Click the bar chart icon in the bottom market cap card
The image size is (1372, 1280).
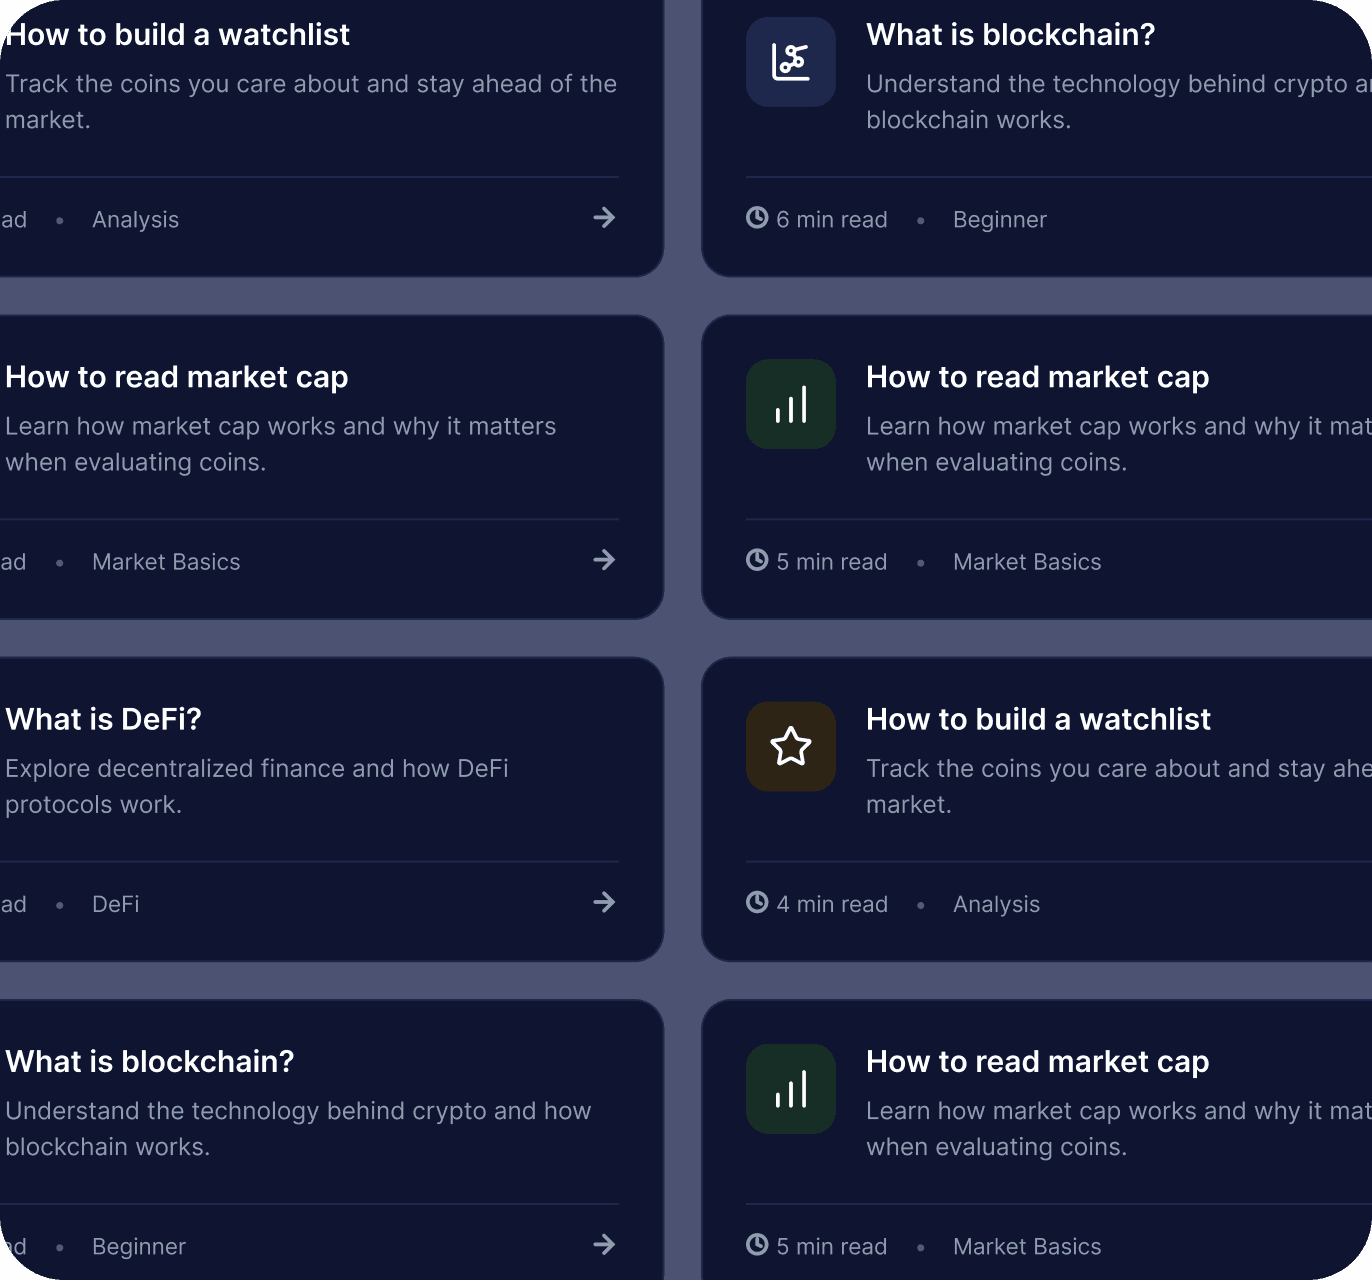(790, 1089)
